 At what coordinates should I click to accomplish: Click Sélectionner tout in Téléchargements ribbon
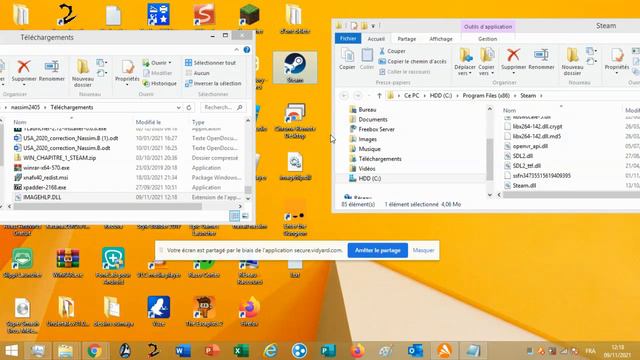pos(211,63)
